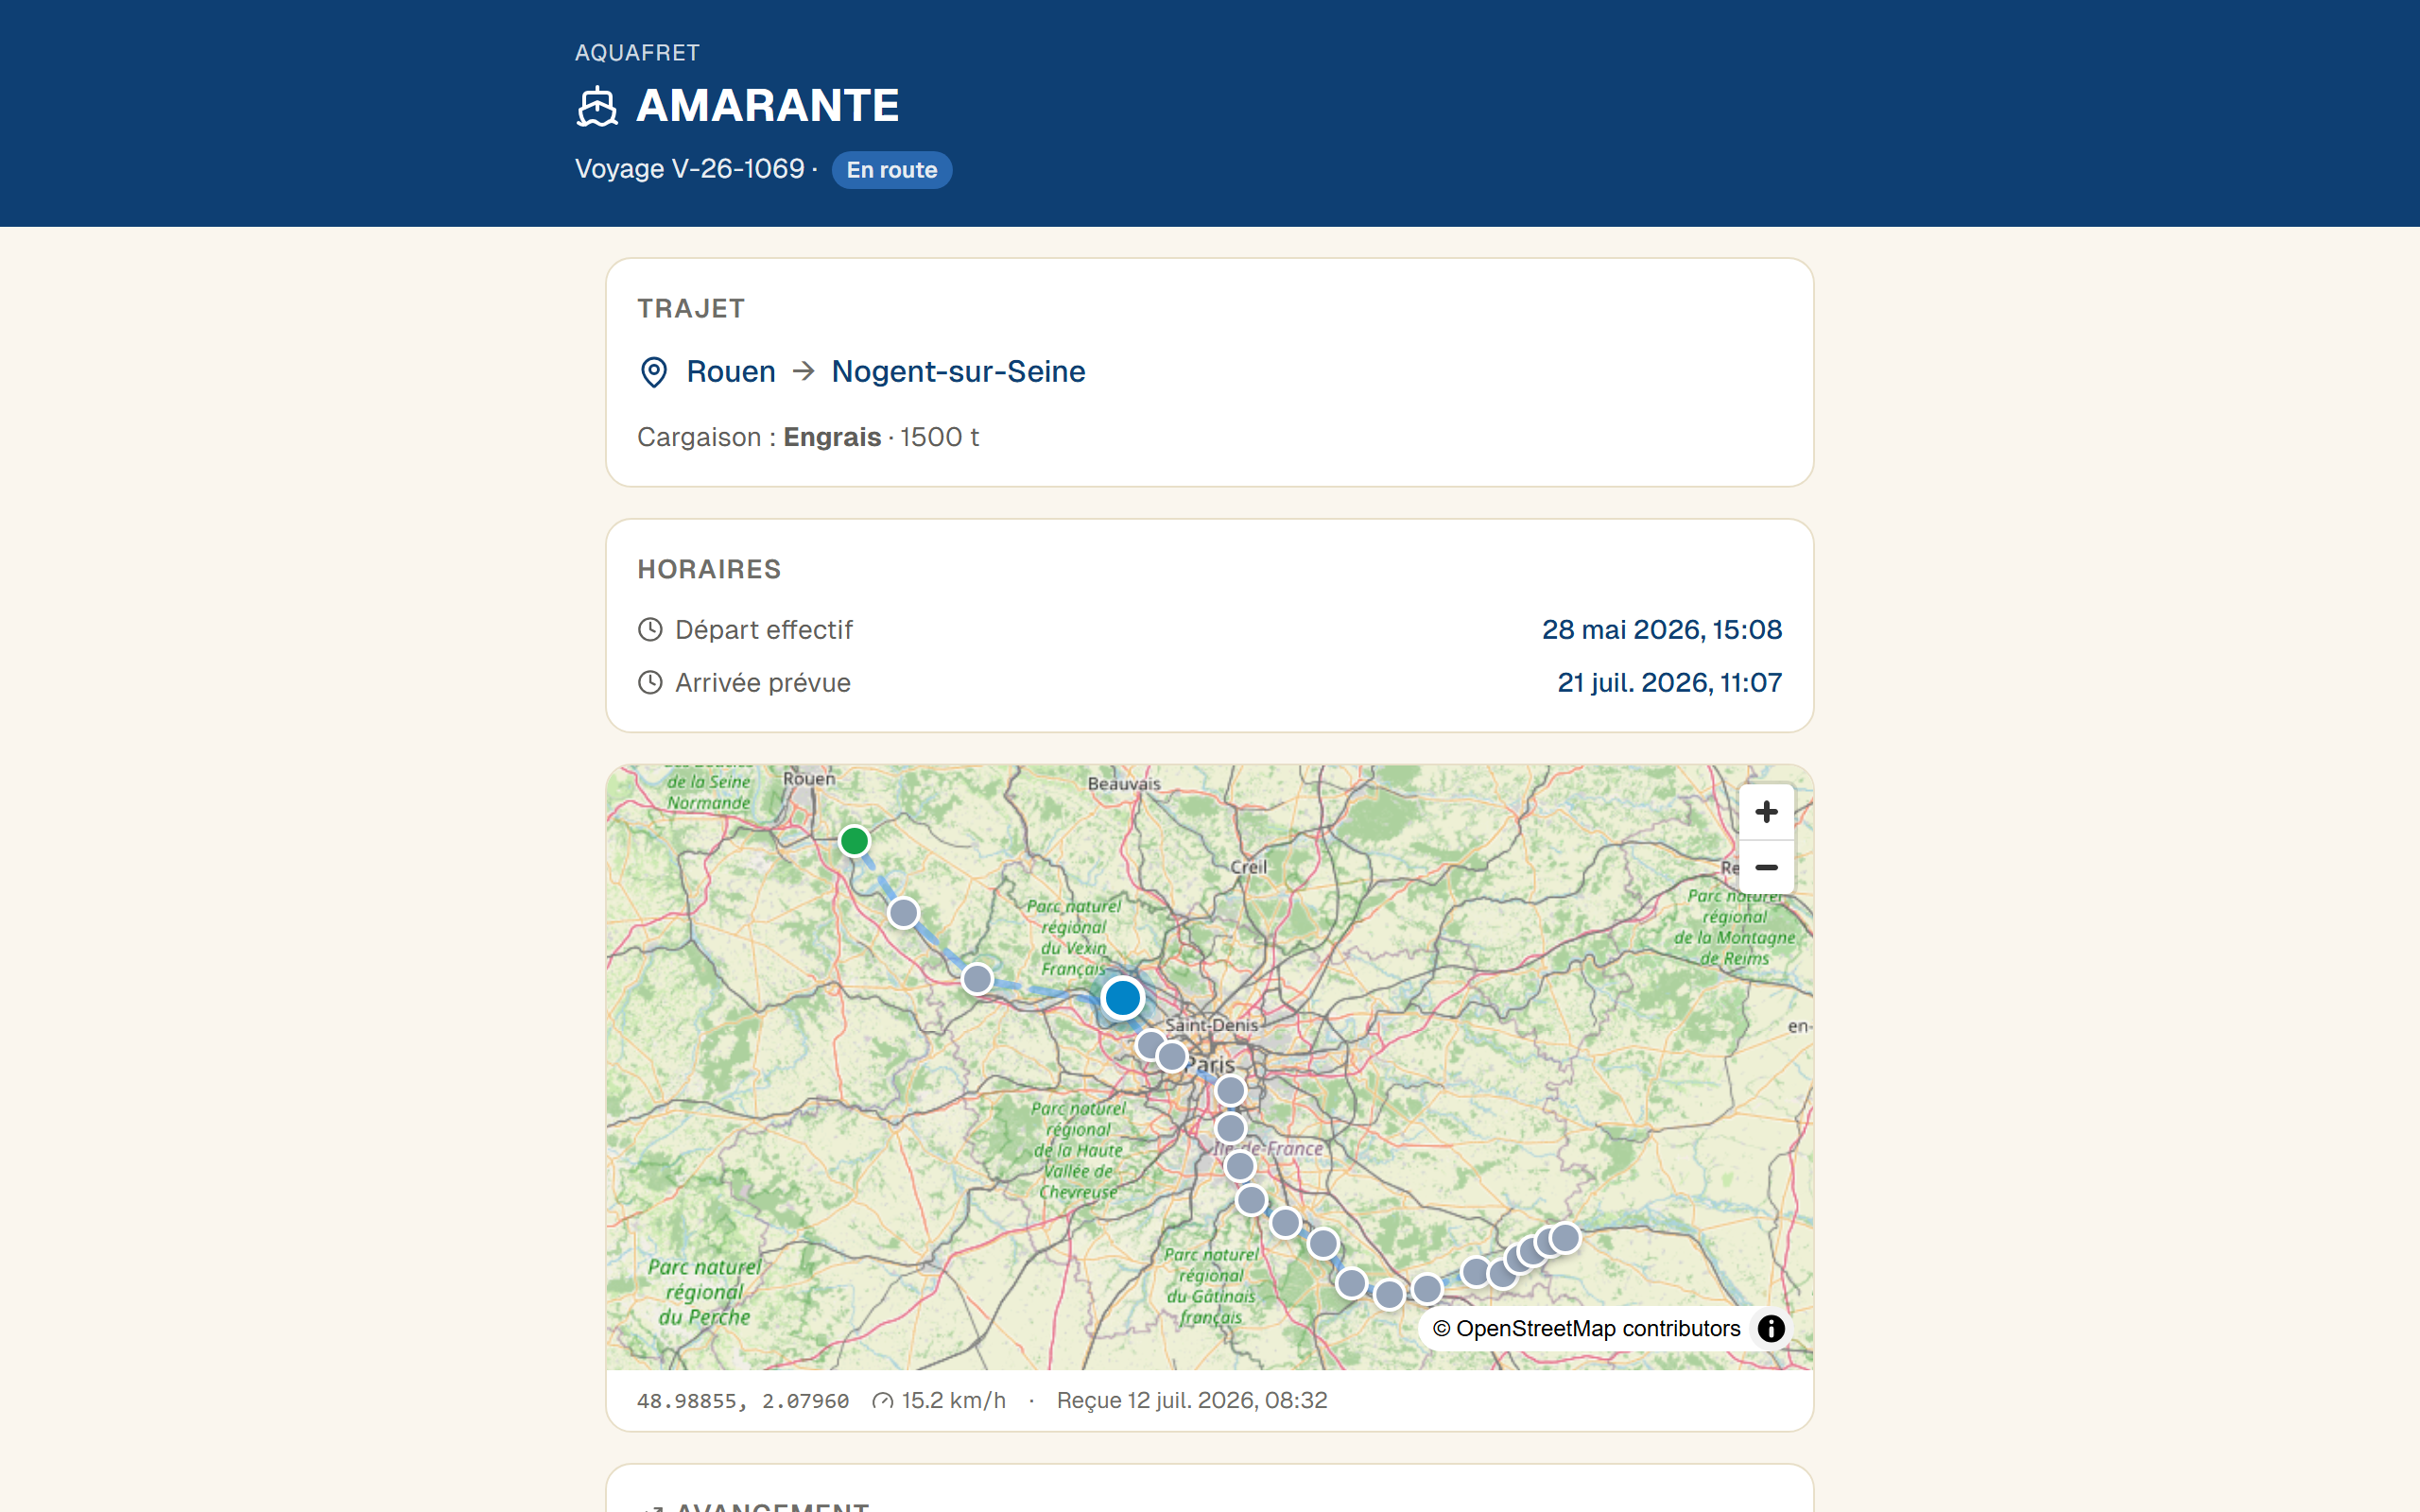The image size is (2420, 1512).
Task: Click the speedometer icon next to 15.2 km/h
Action: click(x=882, y=1400)
